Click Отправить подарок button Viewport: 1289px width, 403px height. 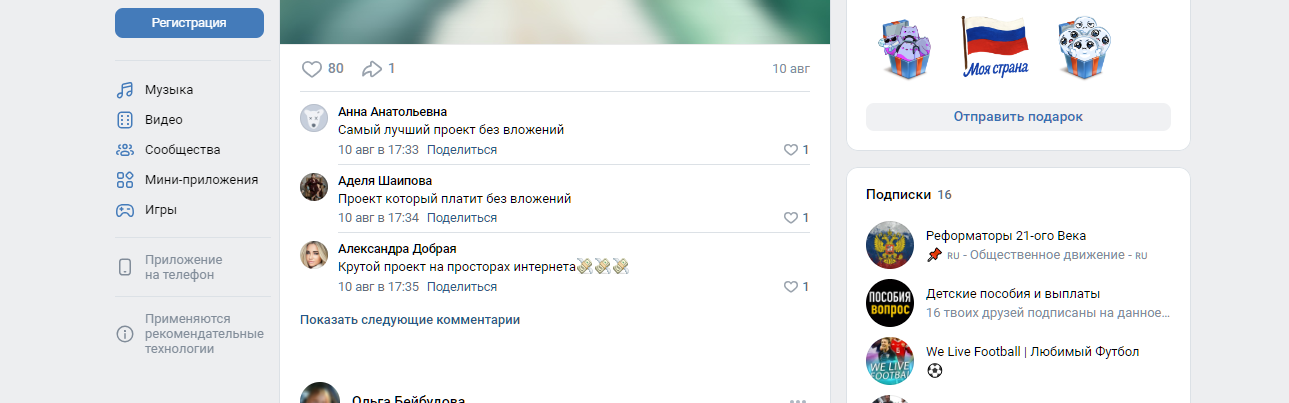pyautogui.click(x=1018, y=117)
